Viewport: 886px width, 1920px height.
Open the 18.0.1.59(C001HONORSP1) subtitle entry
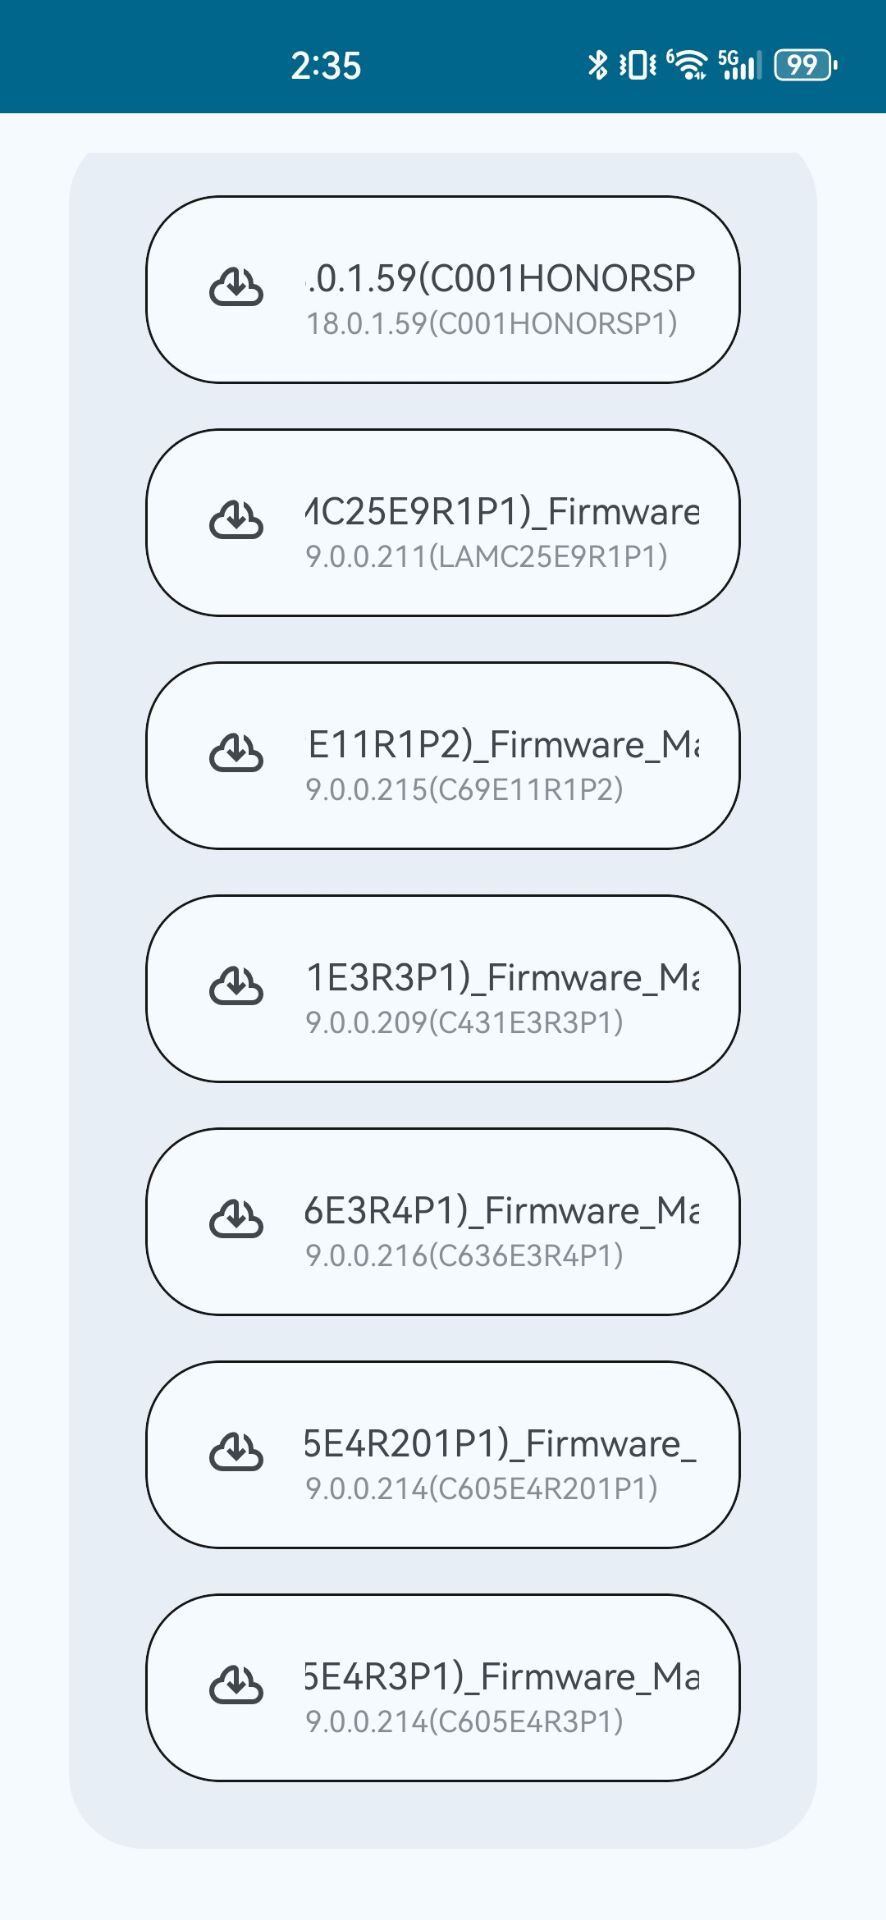(x=491, y=324)
